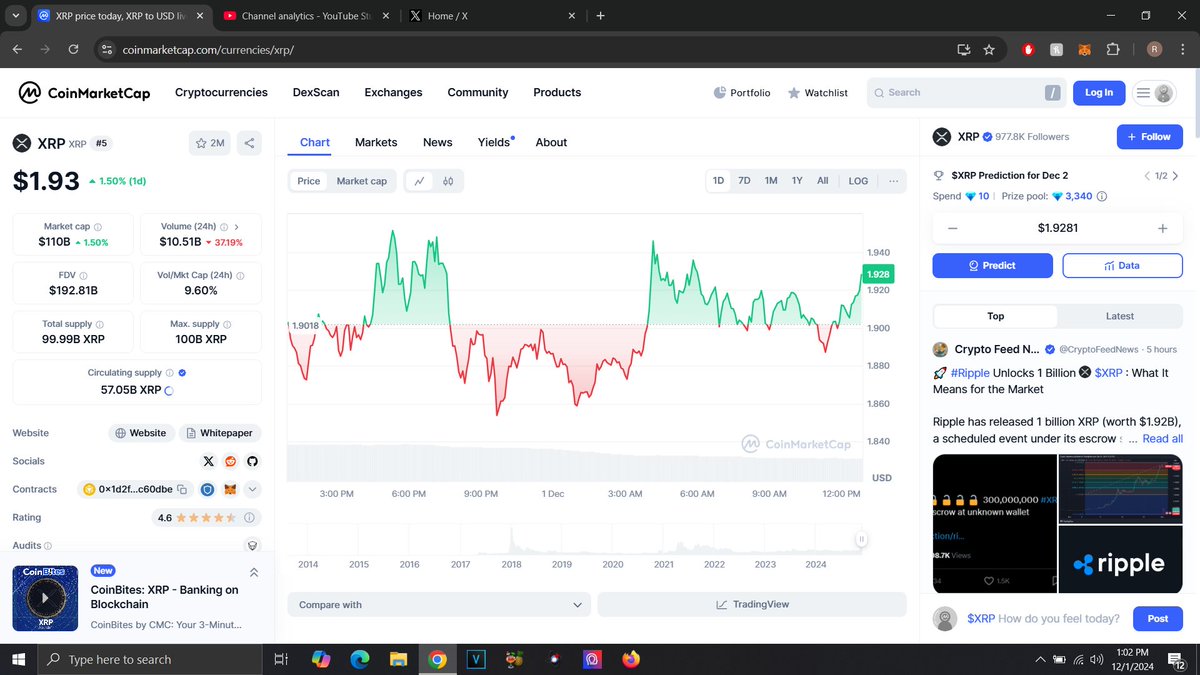Go to previous prediction arrow
Viewport: 1200px width, 675px height.
[x=1147, y=176]
